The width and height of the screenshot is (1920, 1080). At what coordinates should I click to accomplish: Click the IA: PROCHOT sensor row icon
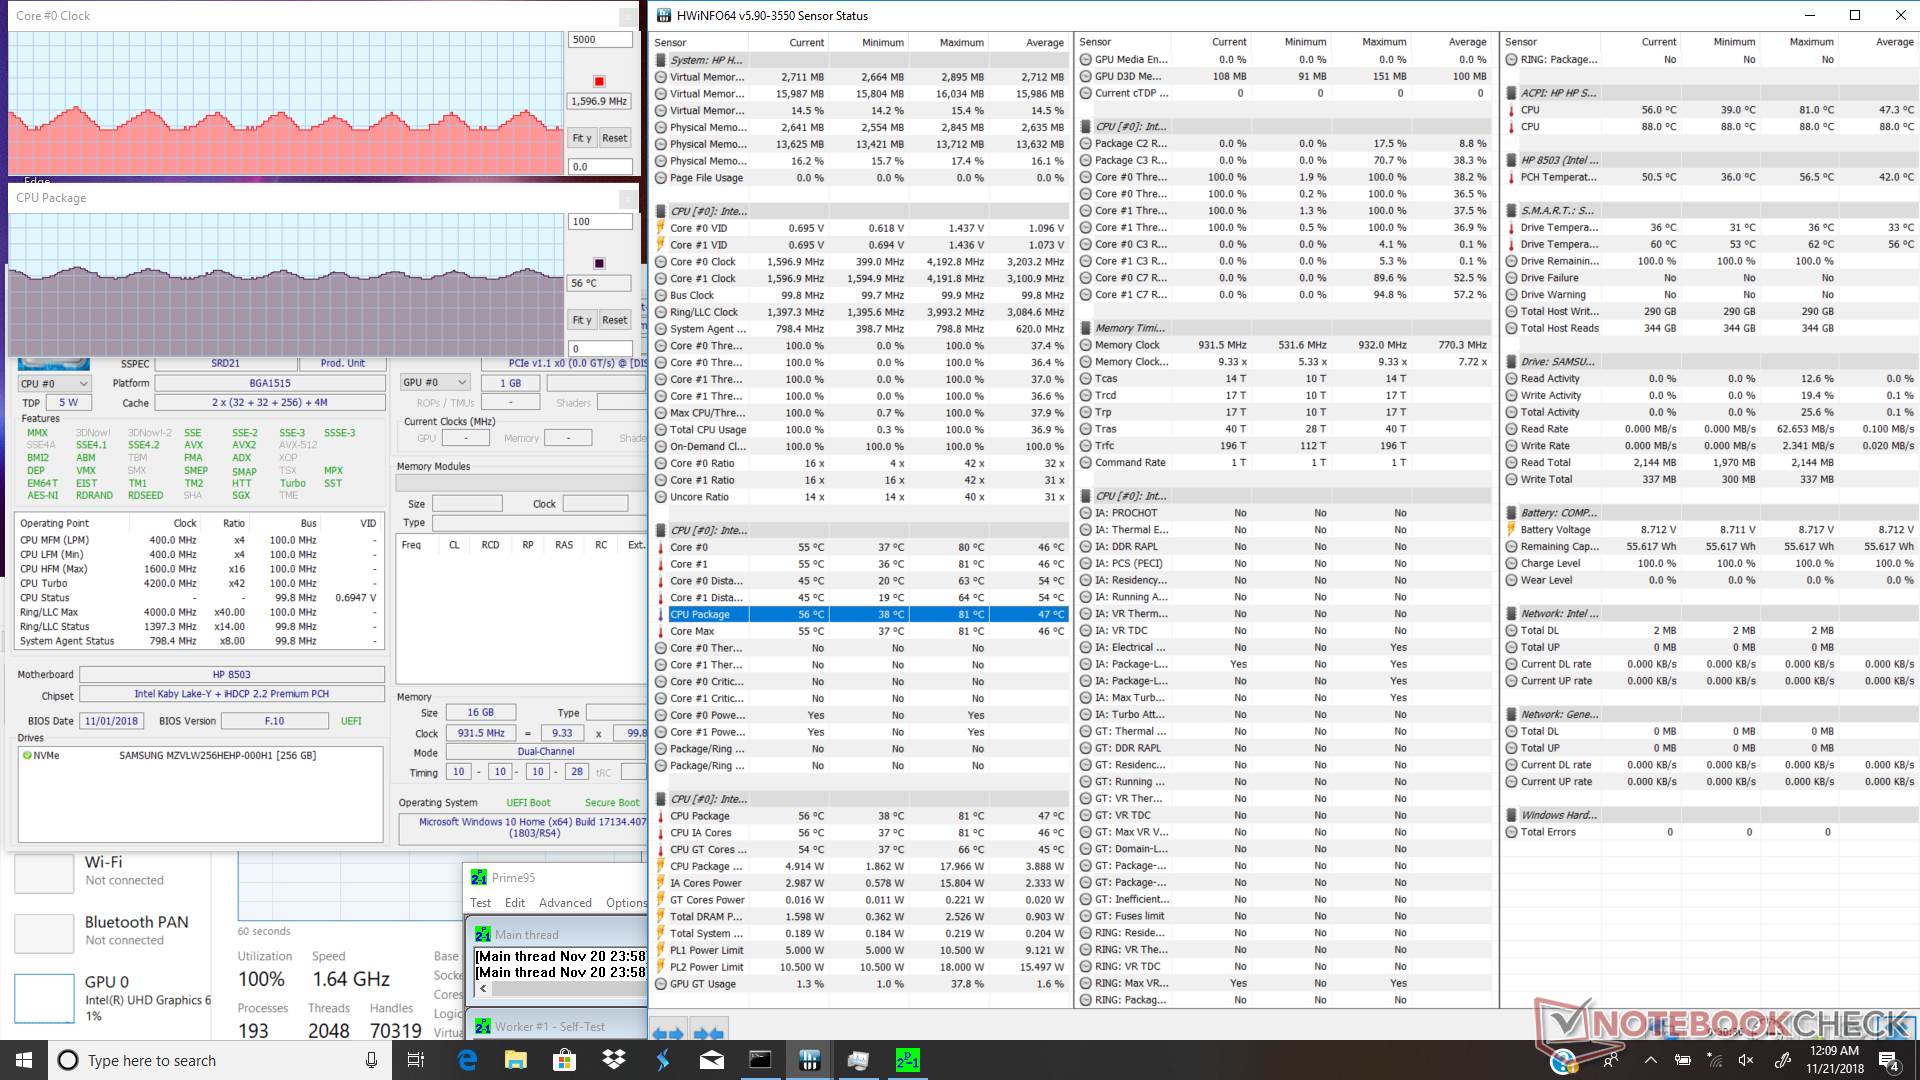[1086, 513]
